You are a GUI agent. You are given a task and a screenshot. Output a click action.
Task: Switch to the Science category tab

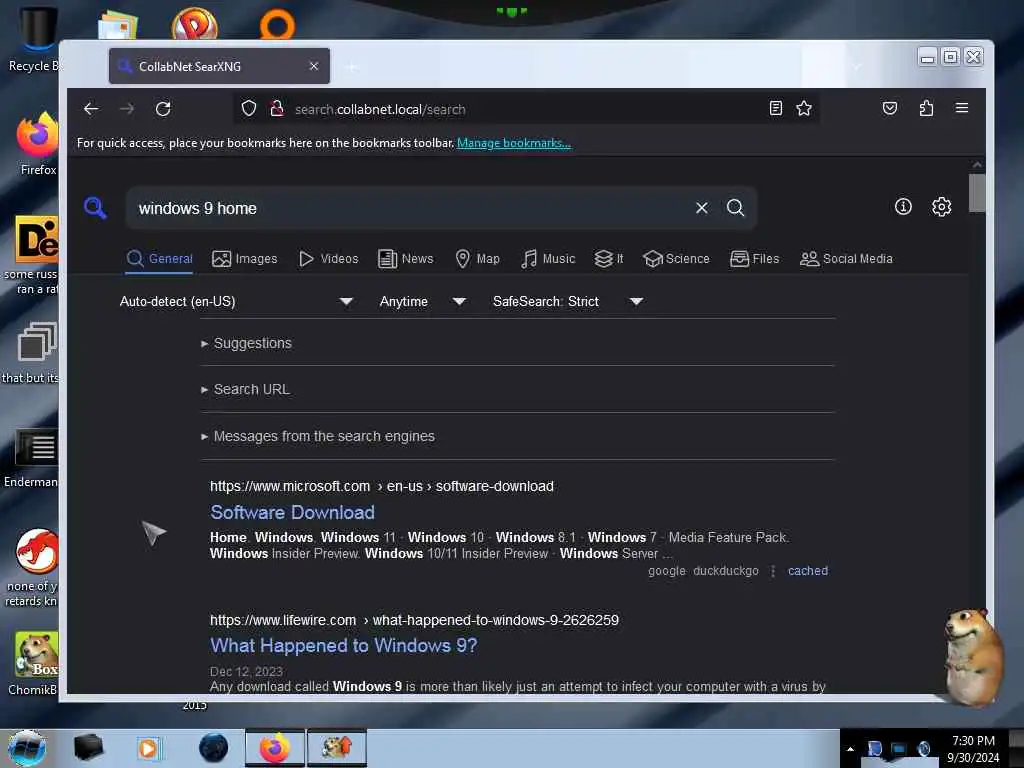click(x=676, y=259)
